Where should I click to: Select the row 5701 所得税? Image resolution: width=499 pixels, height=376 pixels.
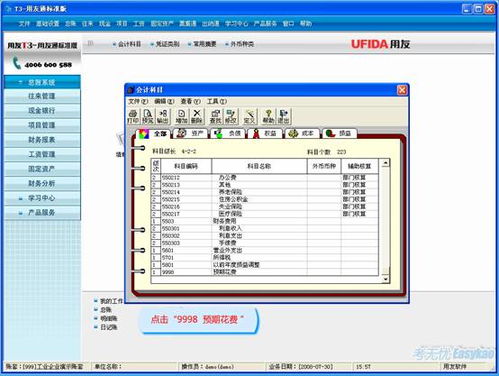(265, 257)
